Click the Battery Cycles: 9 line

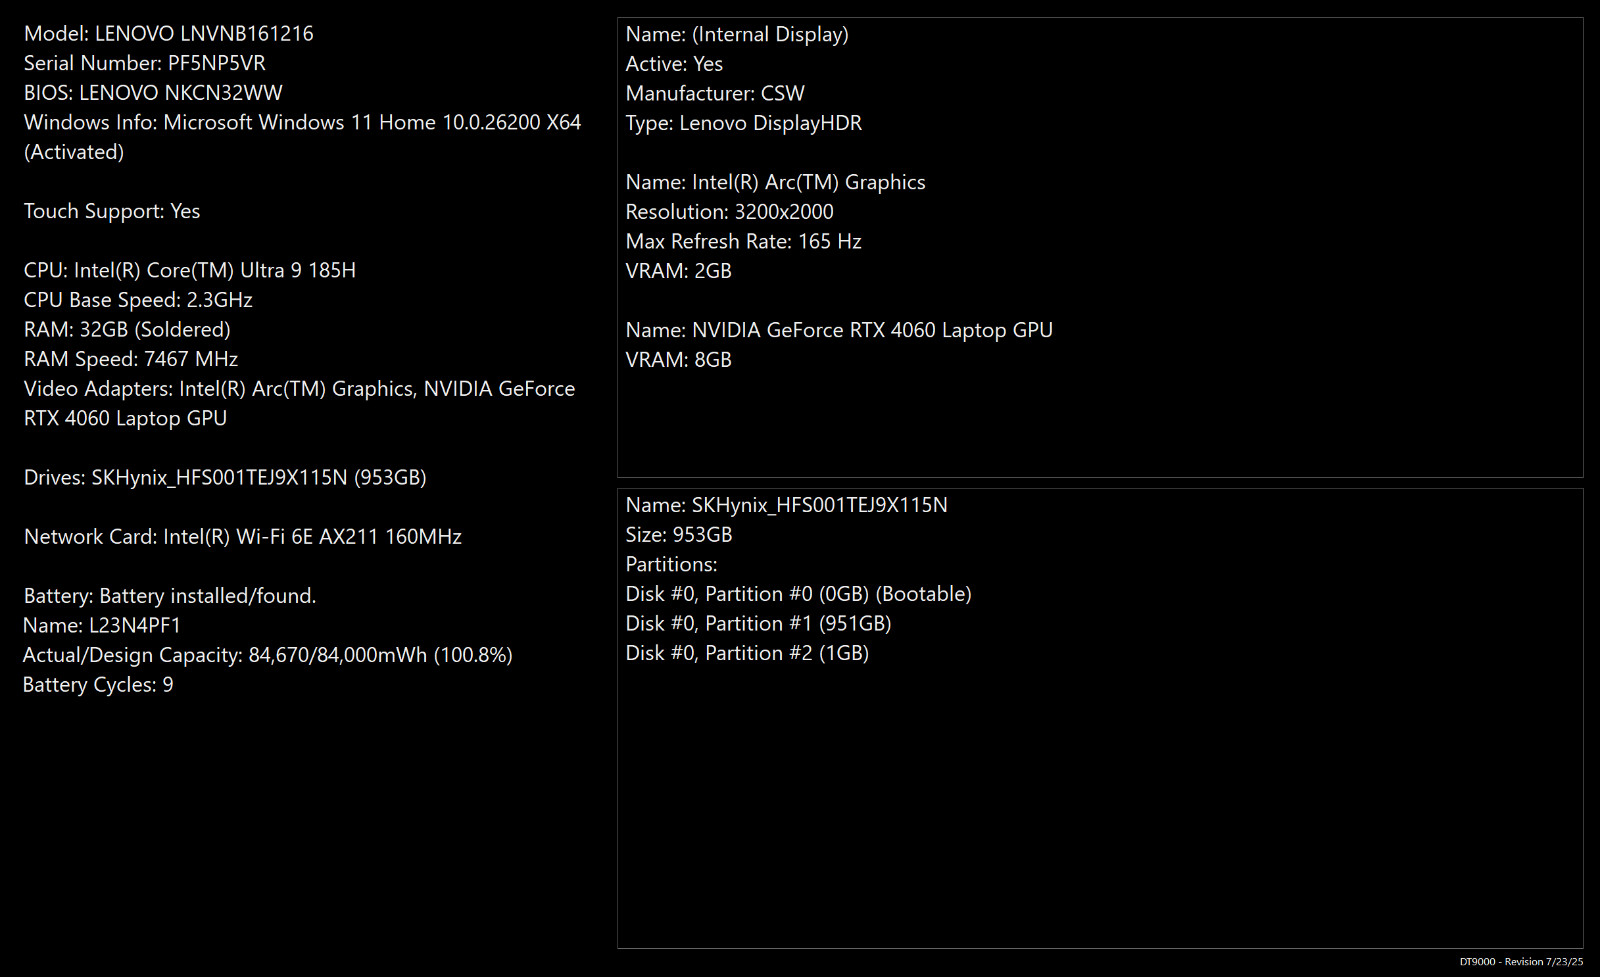[98, 685]
